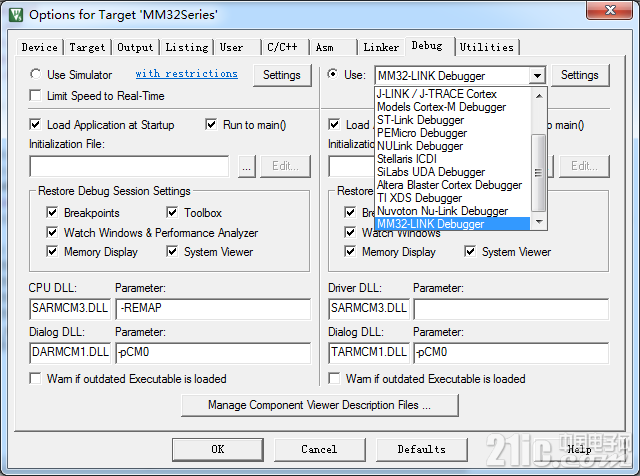This screenshot has height=476, width=640.
Task: Toggle simulator System Viewer checkbox
Action: pos(172,251)
